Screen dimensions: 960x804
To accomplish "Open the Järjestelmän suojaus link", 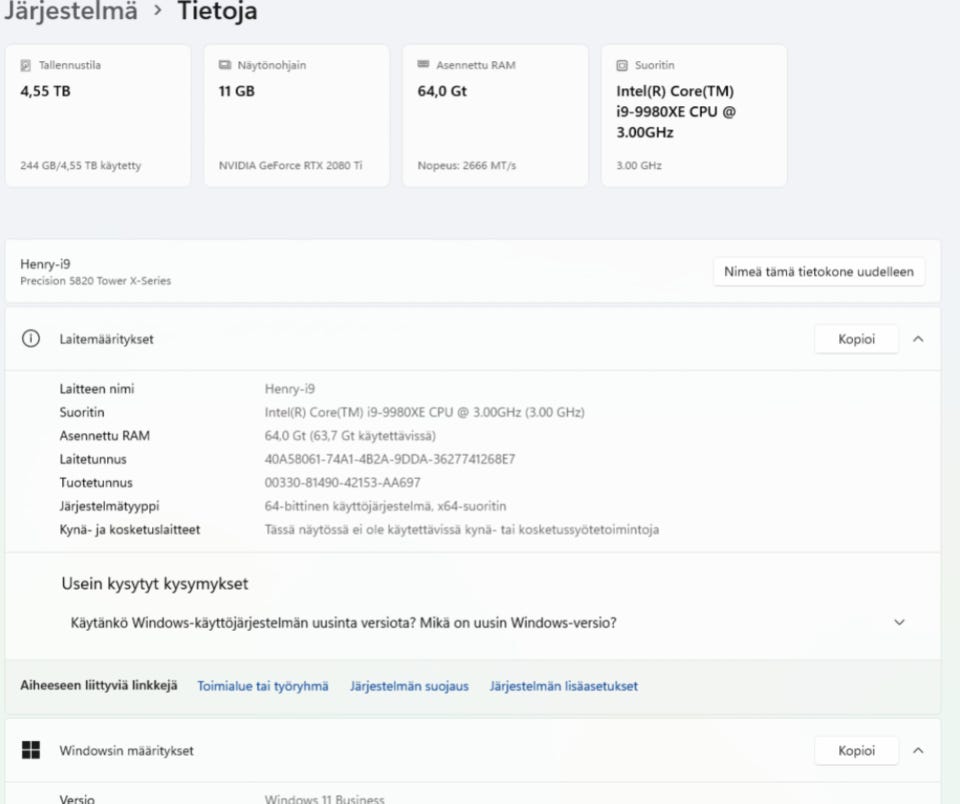I will 409,686.
